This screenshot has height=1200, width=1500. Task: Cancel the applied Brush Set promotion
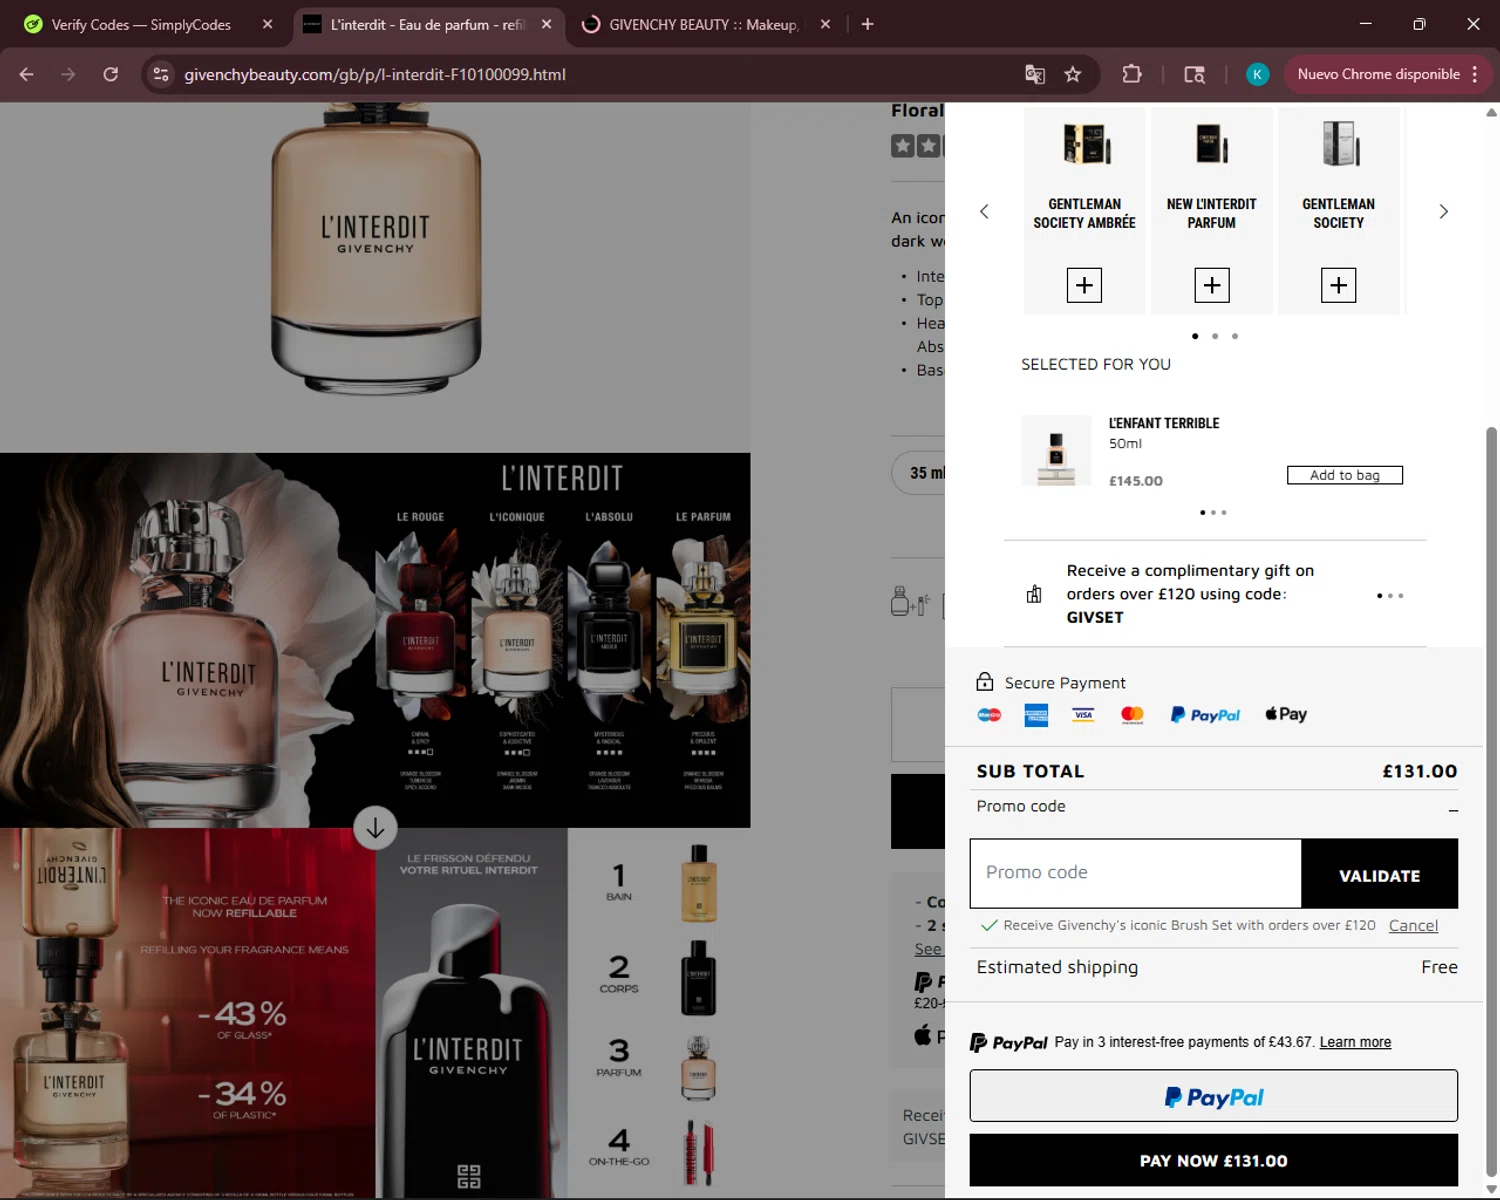1413,926
